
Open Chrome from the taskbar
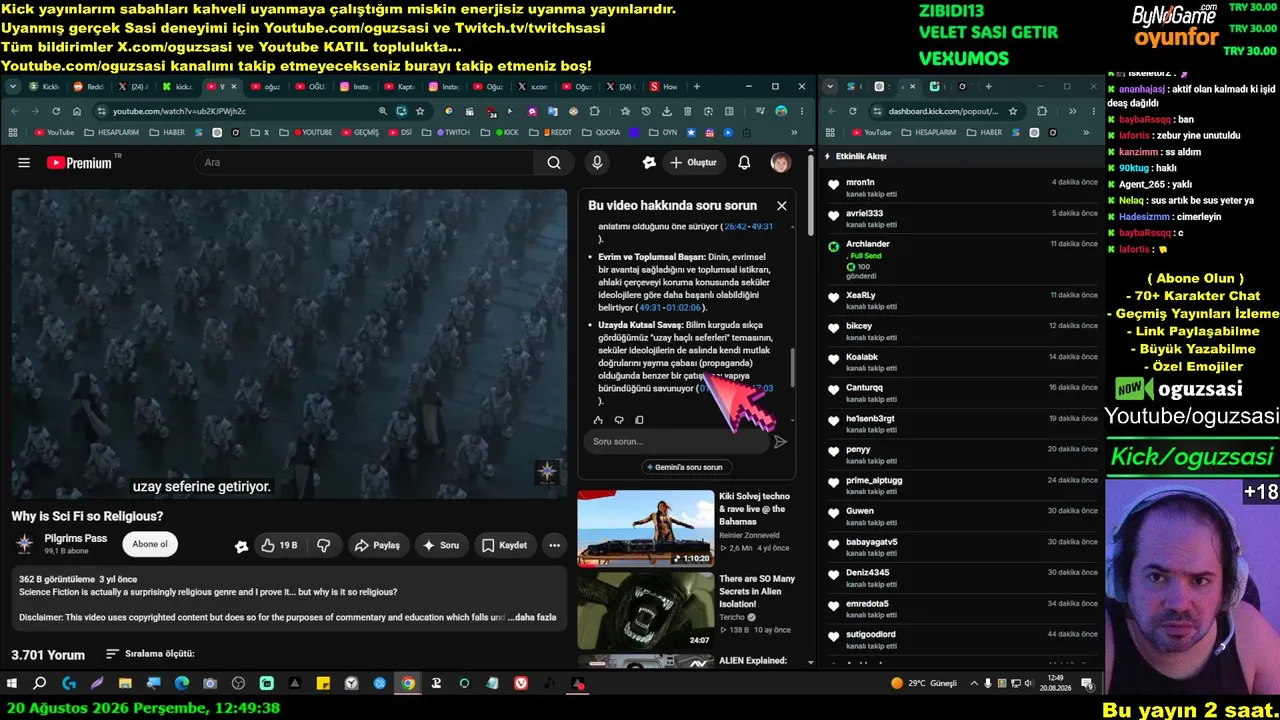pos(408,684)
